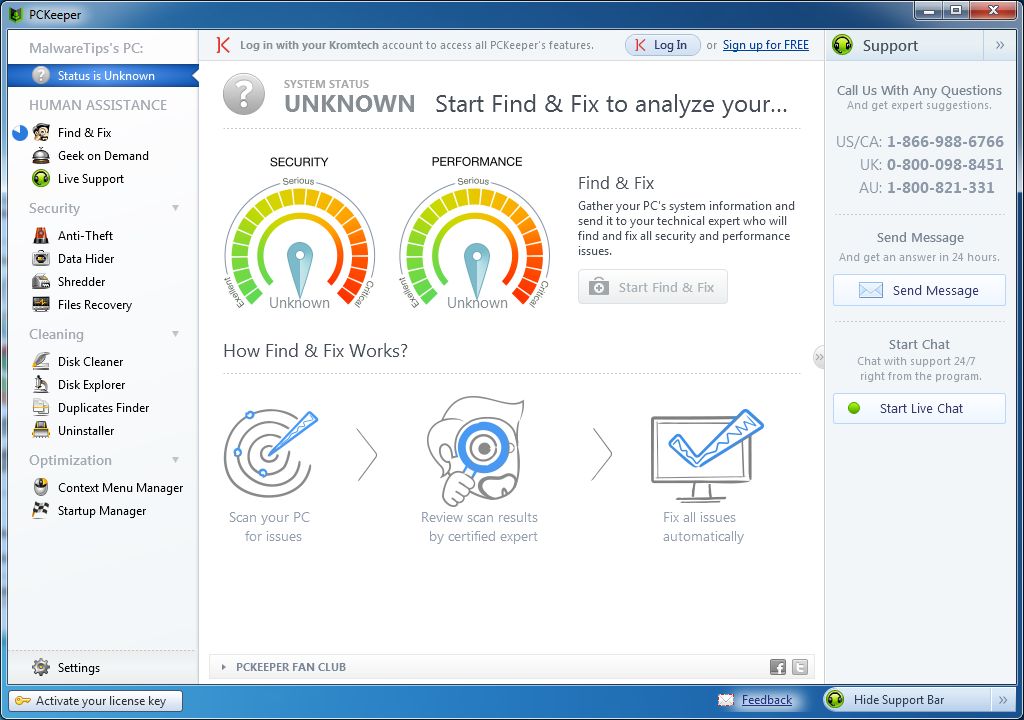Click the Feedback envelope icon

pos(726,700)
